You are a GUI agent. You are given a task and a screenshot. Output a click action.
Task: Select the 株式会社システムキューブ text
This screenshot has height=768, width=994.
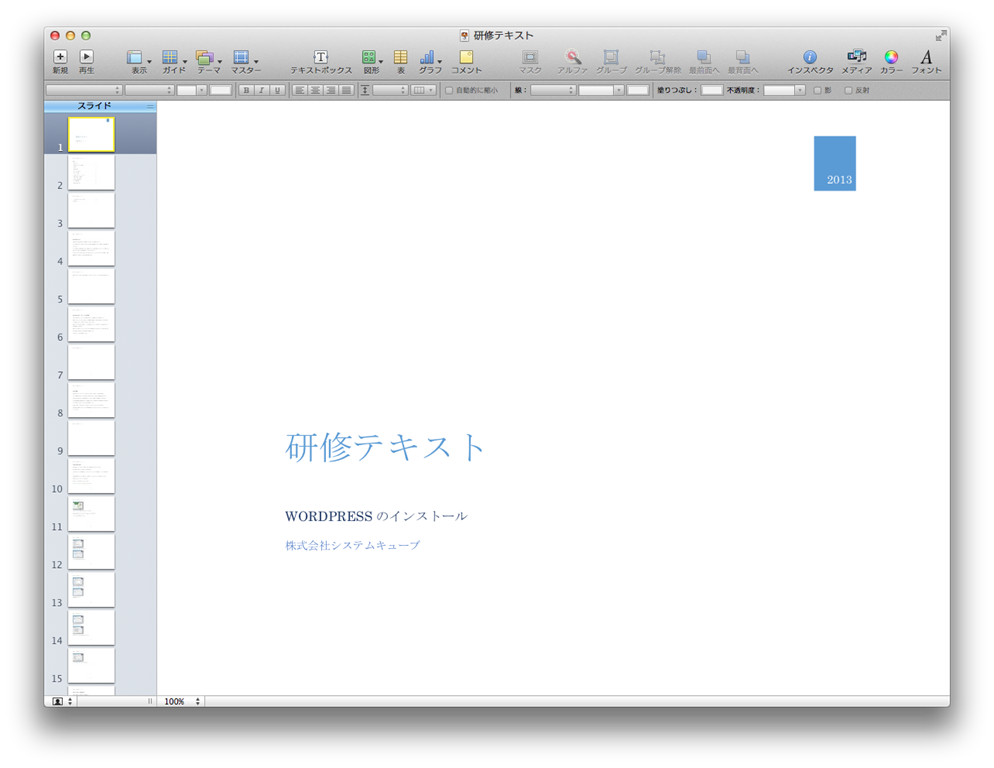pos(352,545)
